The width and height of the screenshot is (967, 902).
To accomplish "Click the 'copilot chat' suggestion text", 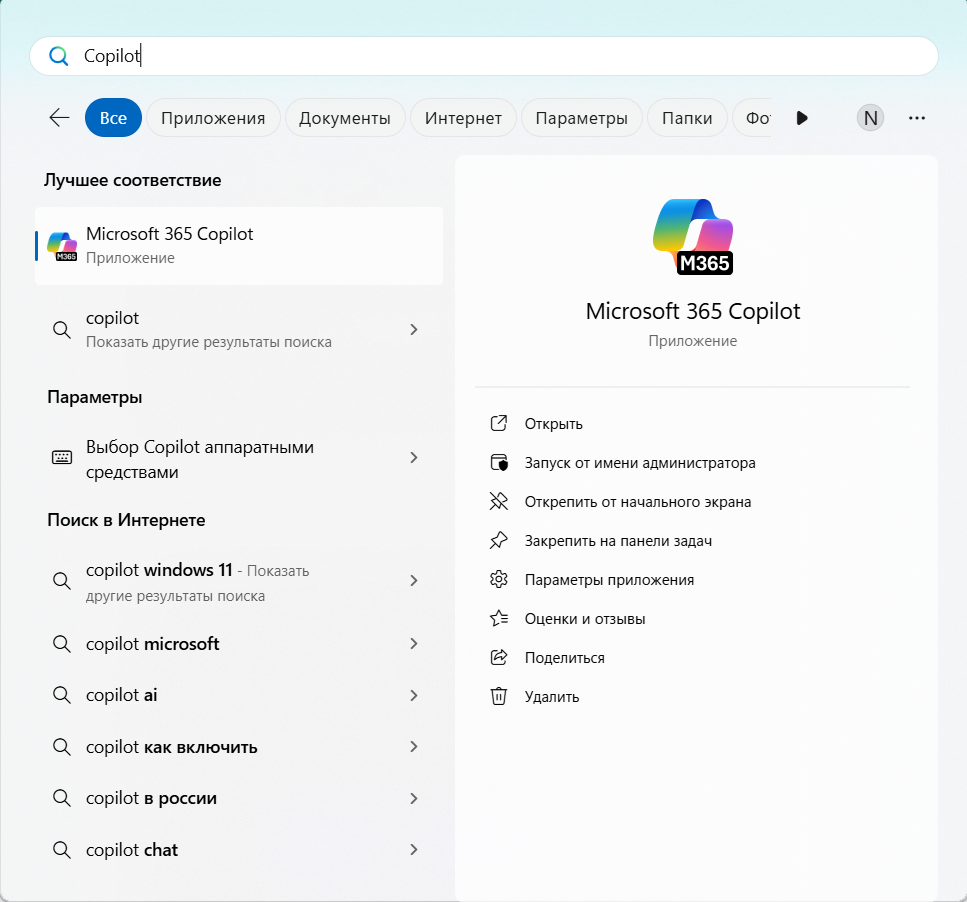I will tap(131, 850).
